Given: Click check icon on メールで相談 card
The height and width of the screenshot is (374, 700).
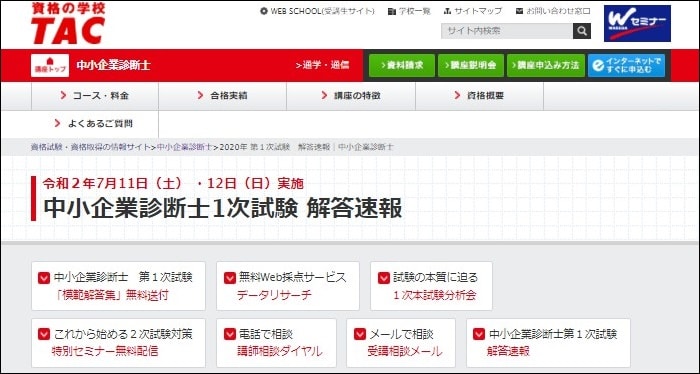Looking at the screenshot, I should [360, 334].
